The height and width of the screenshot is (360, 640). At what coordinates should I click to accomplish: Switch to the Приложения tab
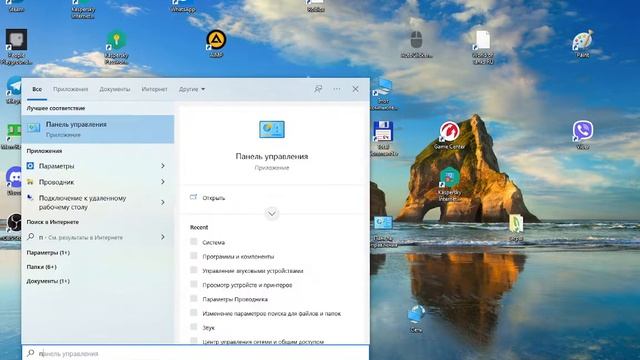(70, 89)
